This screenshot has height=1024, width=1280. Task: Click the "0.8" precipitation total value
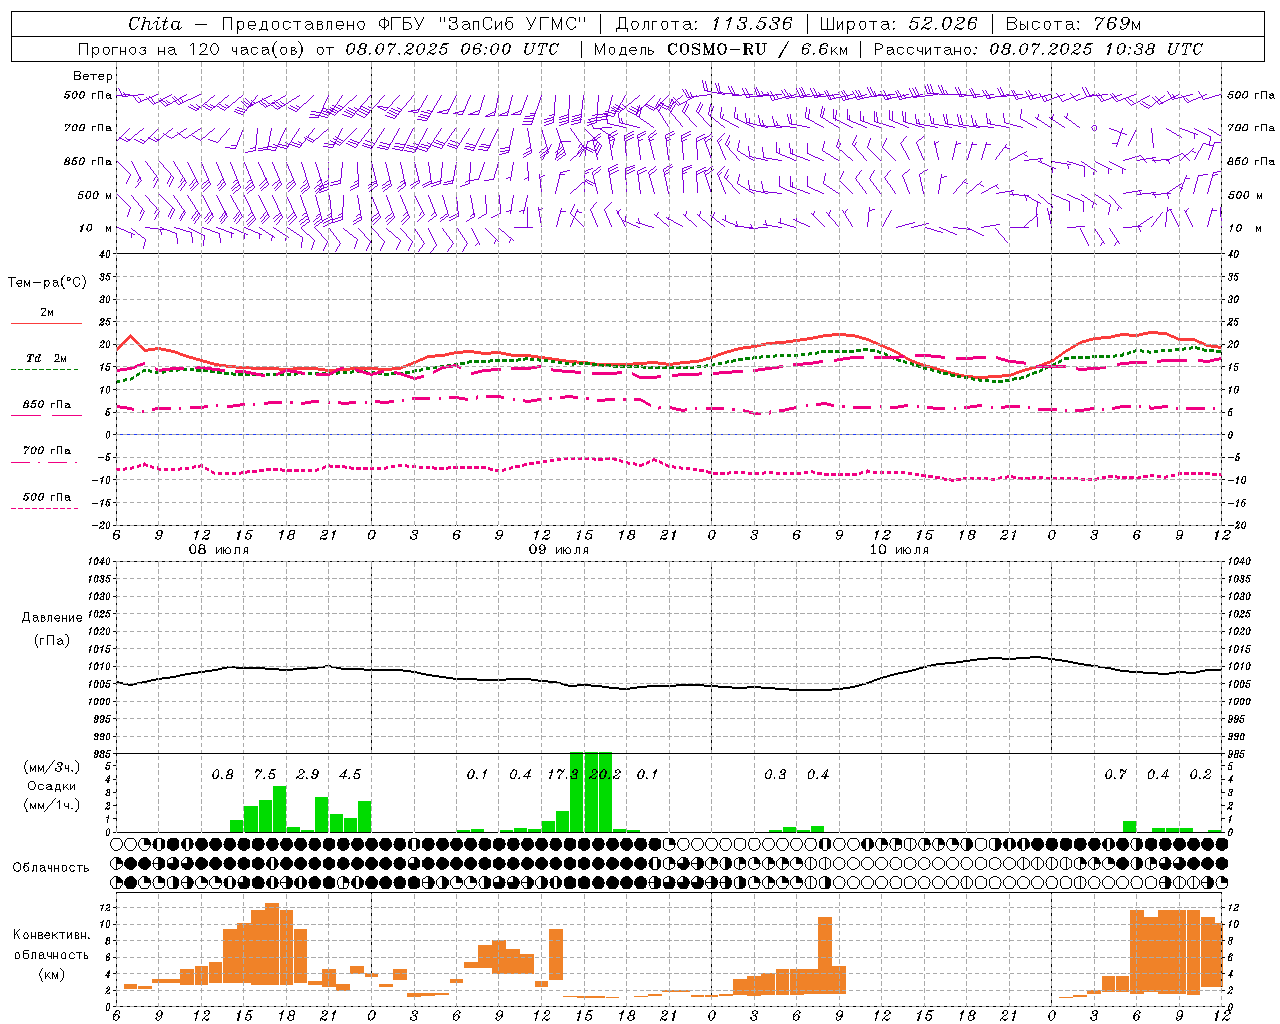pyautogui.click(x=223, y=775)
